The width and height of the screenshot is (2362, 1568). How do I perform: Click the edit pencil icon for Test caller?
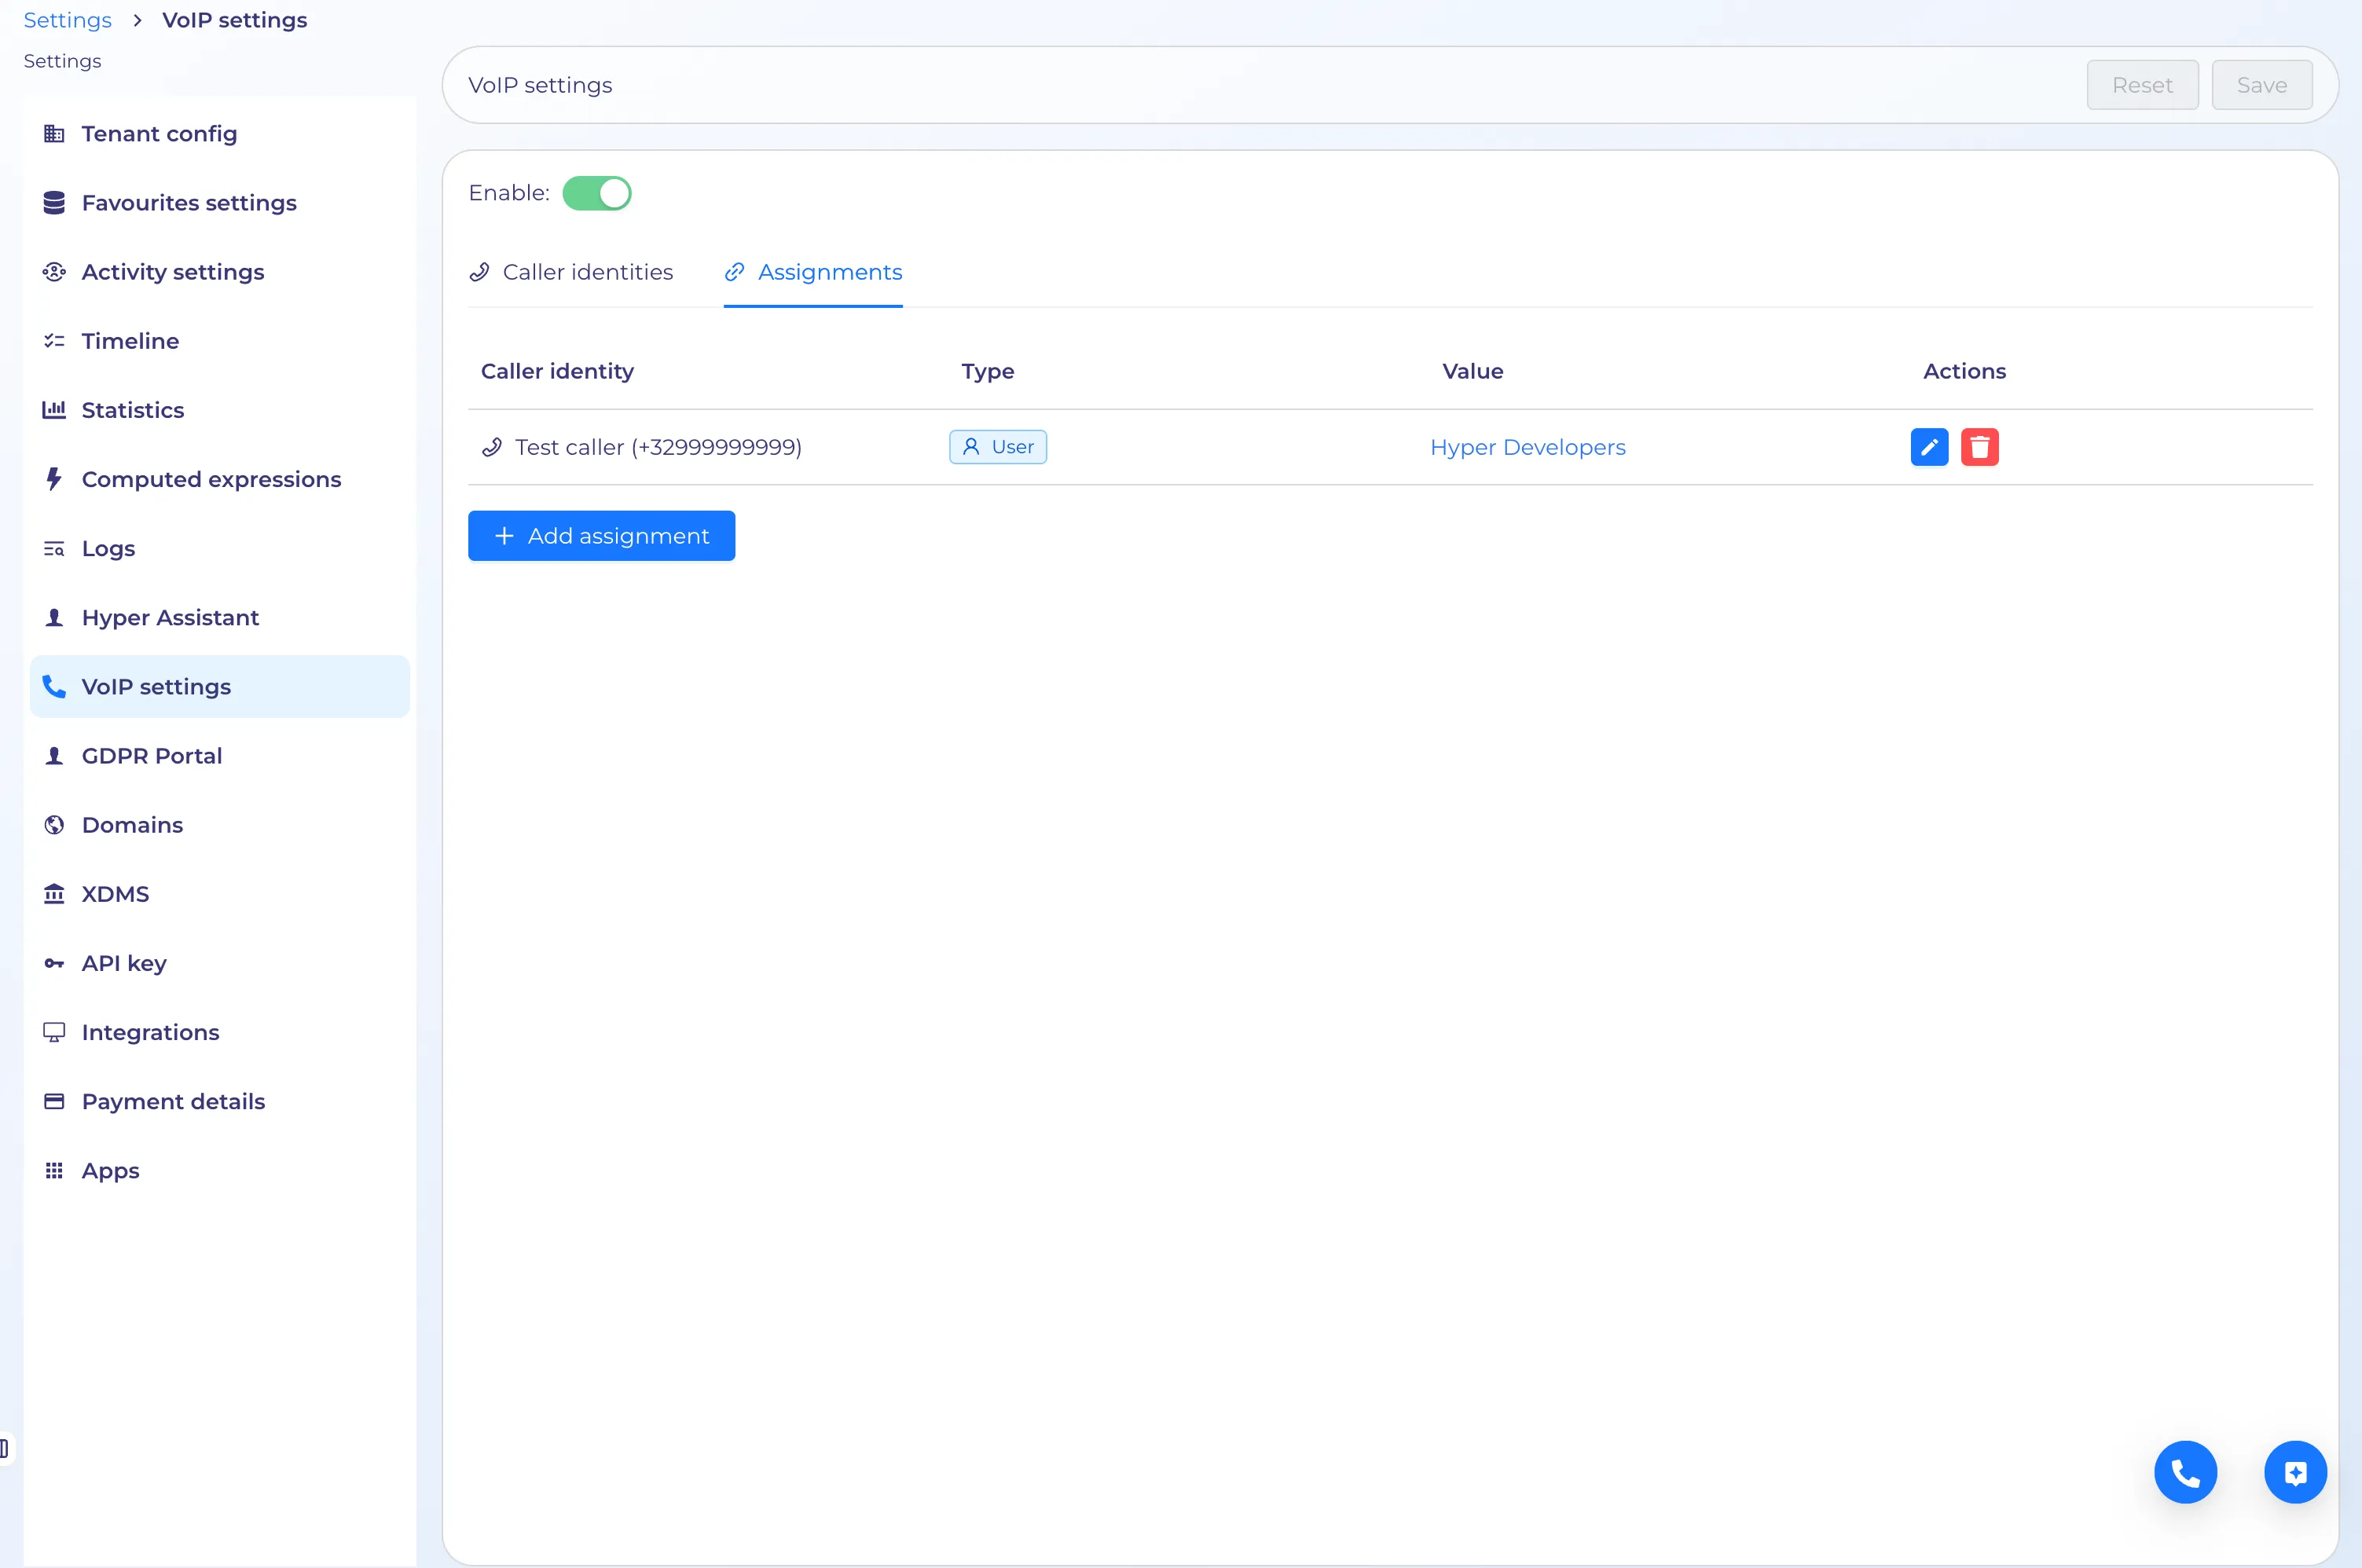[x=1929, y=447]
